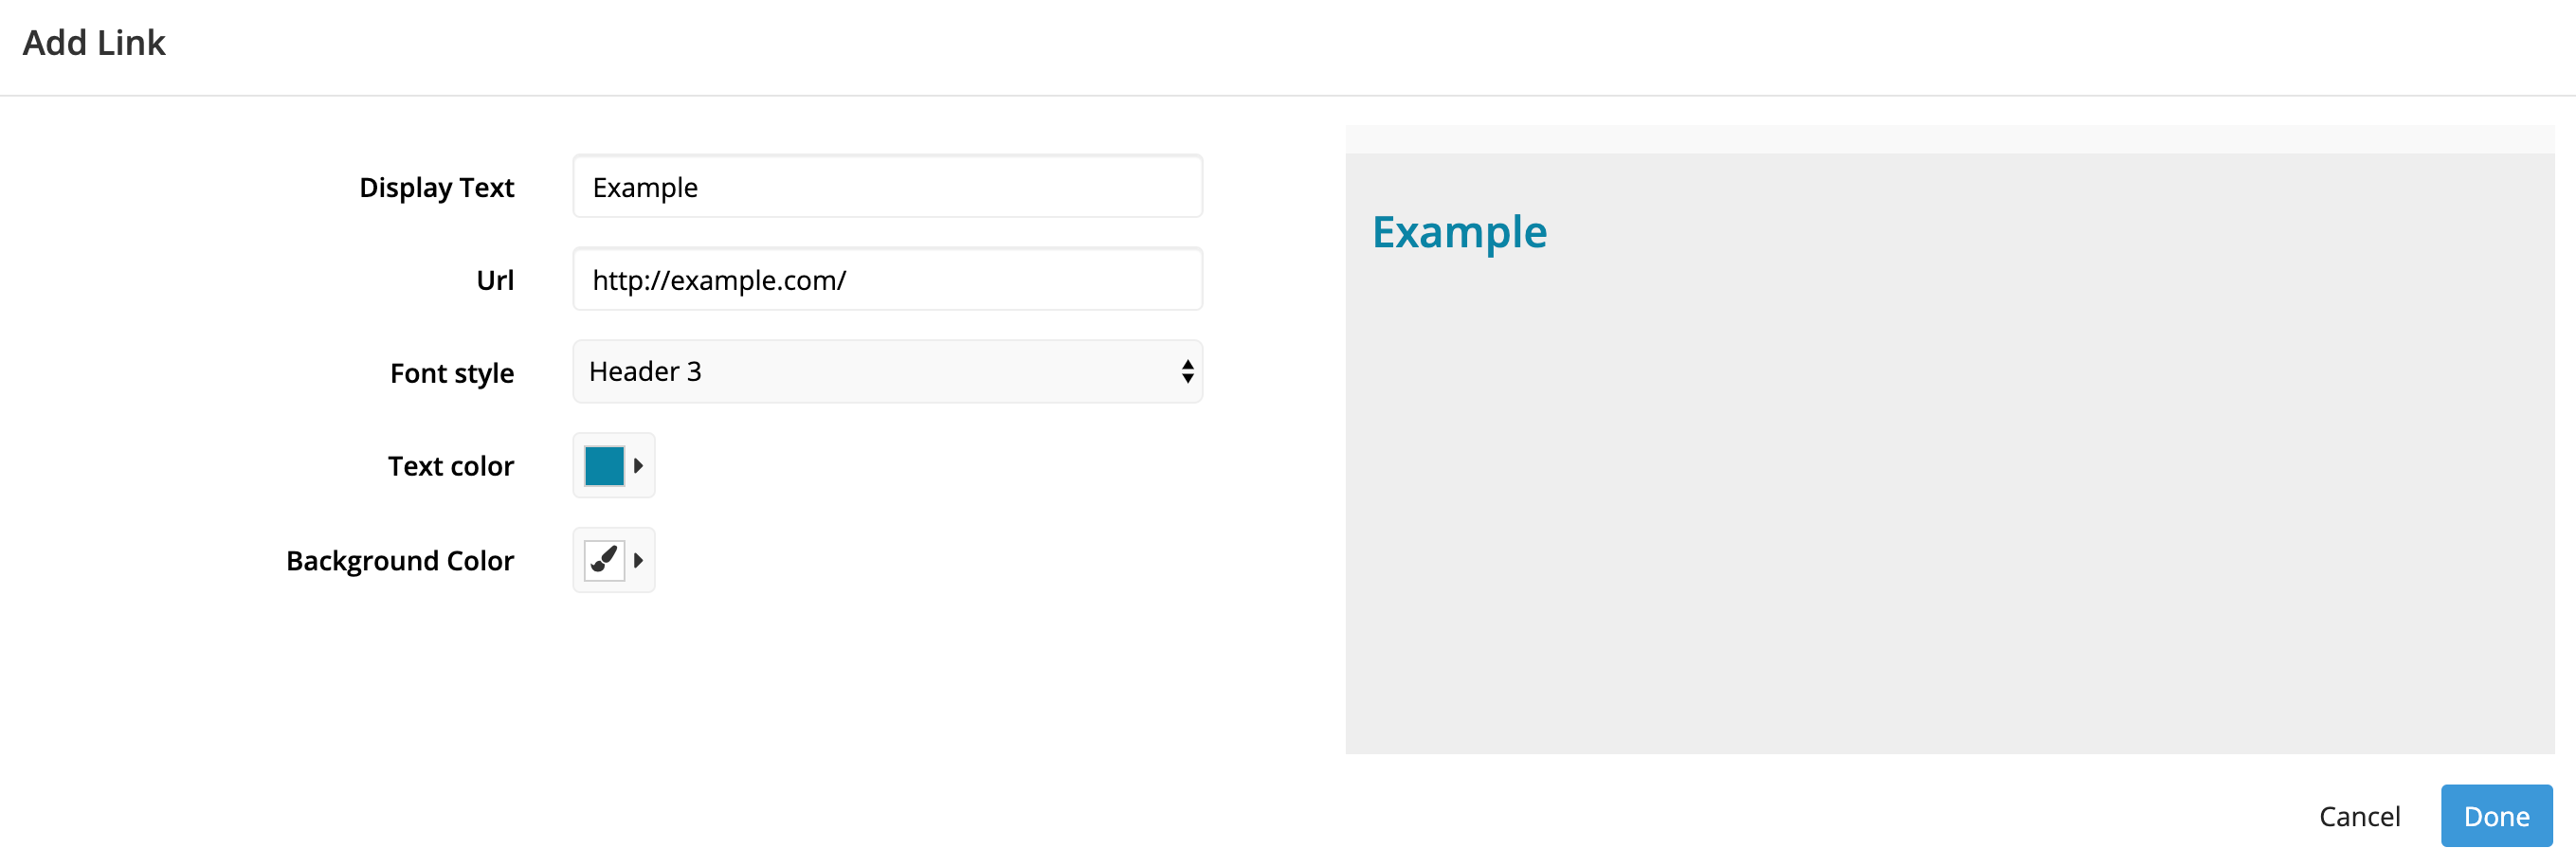Click the Url label
Viewport: 2576px width, 866px height.
point(495,280)
